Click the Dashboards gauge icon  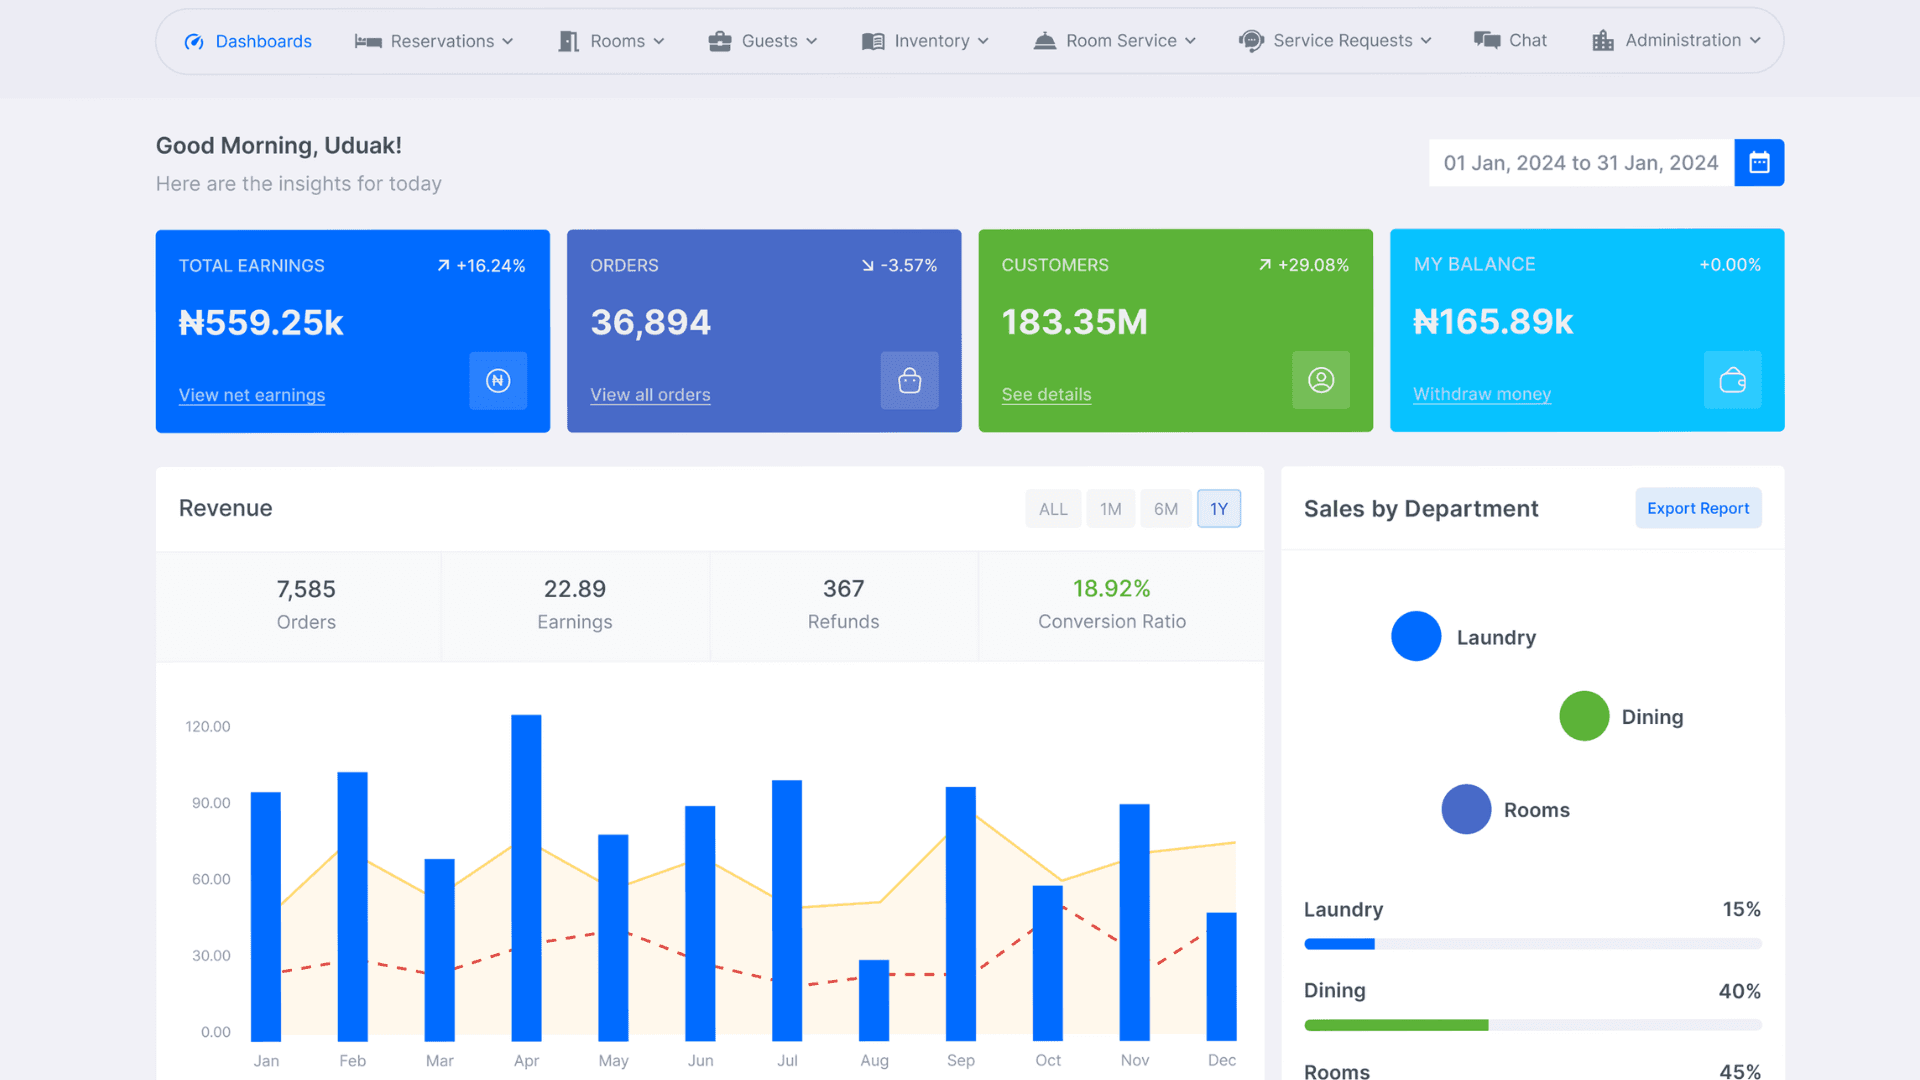[x=194, y=42]
